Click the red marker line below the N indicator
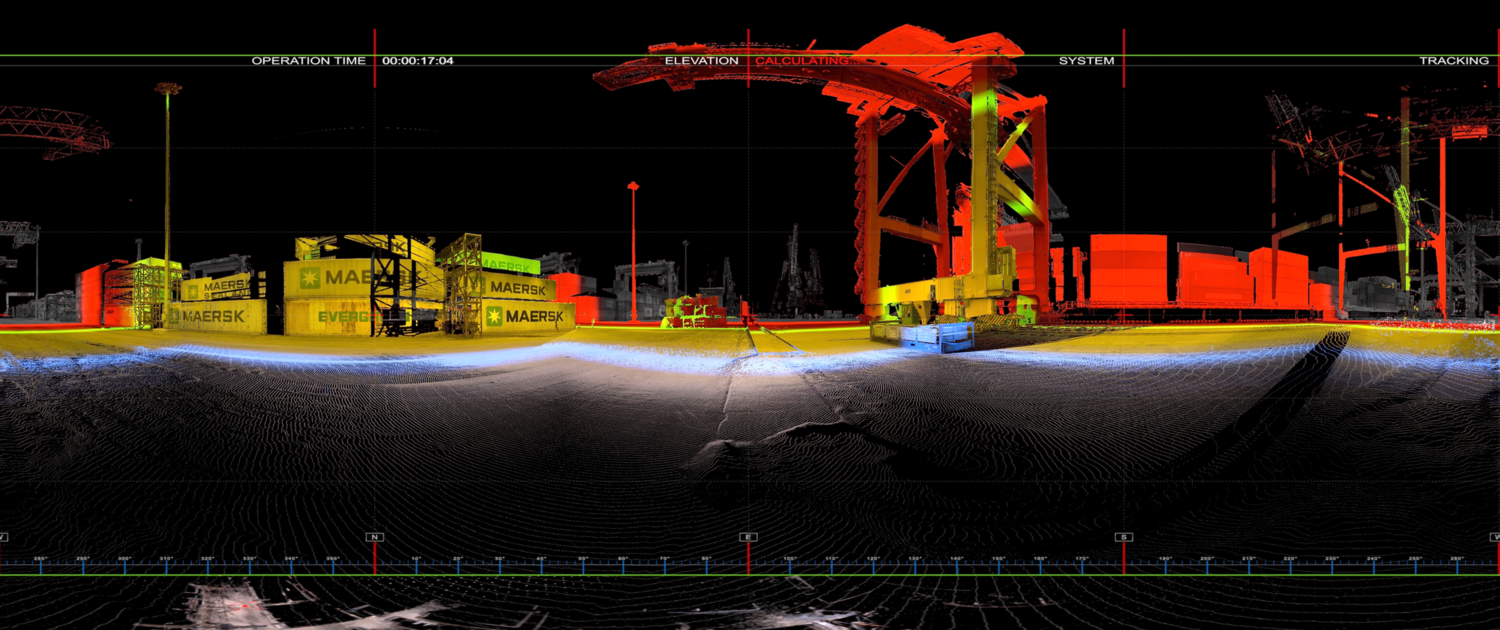1500x630 pixels. [373, 560]
